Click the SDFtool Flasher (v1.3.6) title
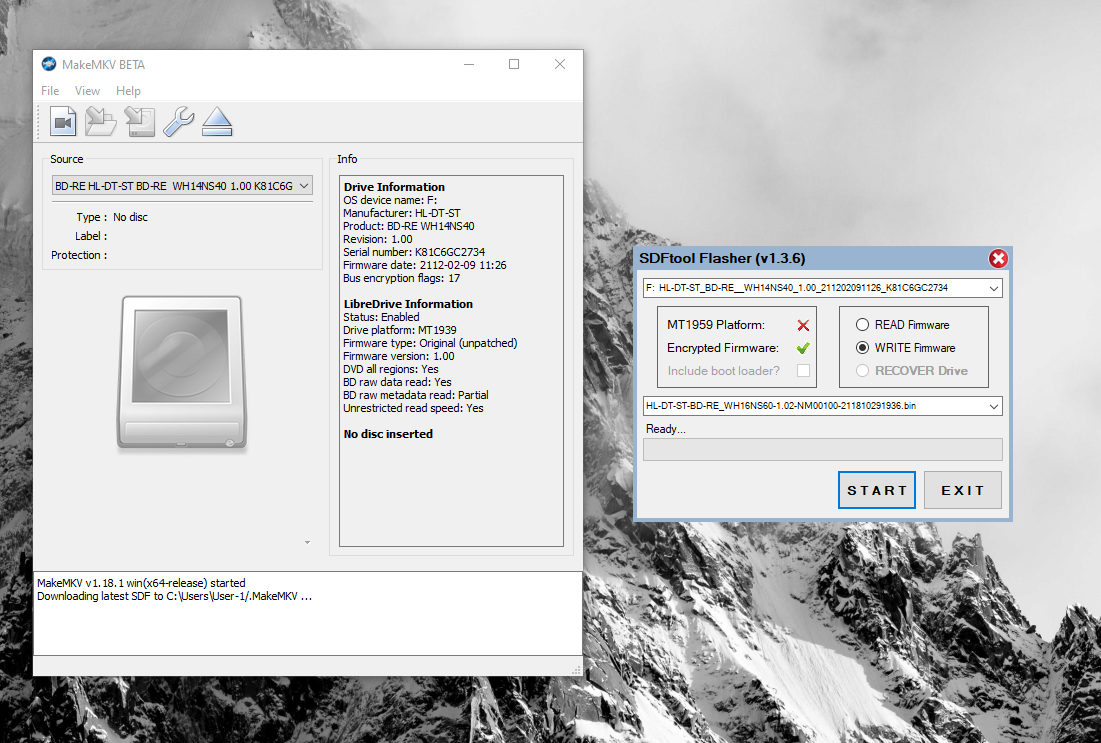Screen dimensions: 1101x743 coord(722,258)
